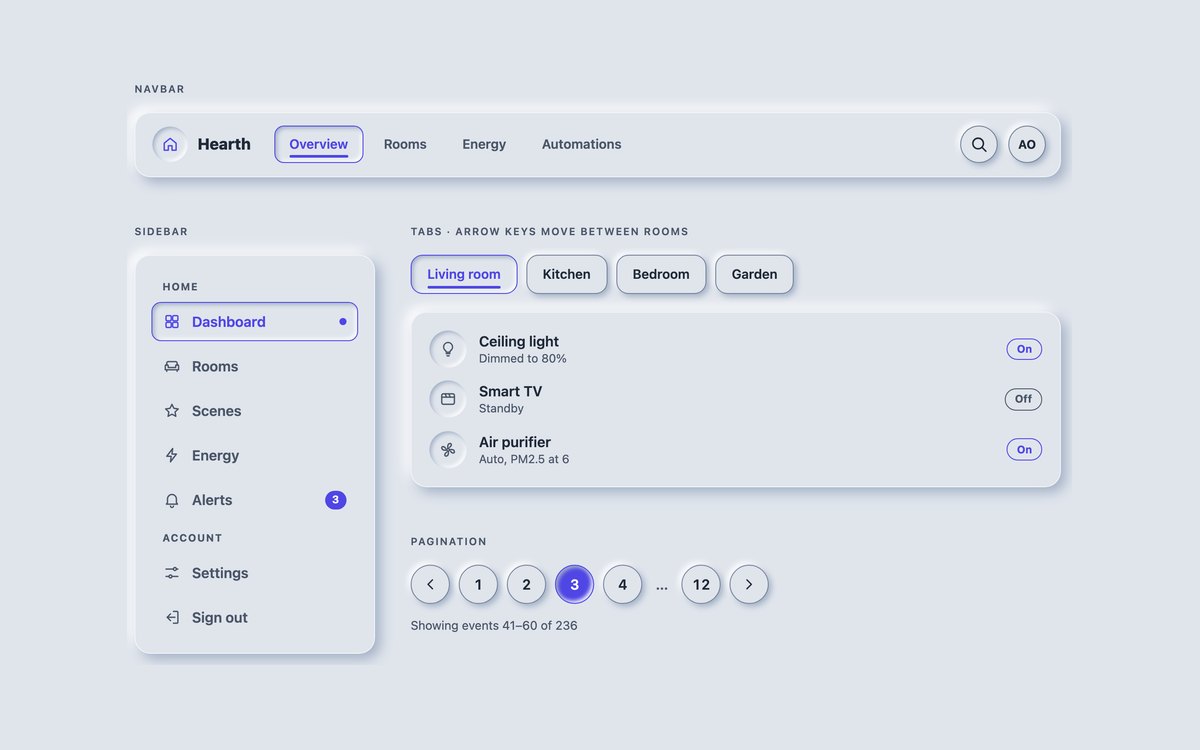Click the ACCOUNT section heading in the sidebar
The width and height of the screenshot is (1200, 750).
tap(193, 538)
